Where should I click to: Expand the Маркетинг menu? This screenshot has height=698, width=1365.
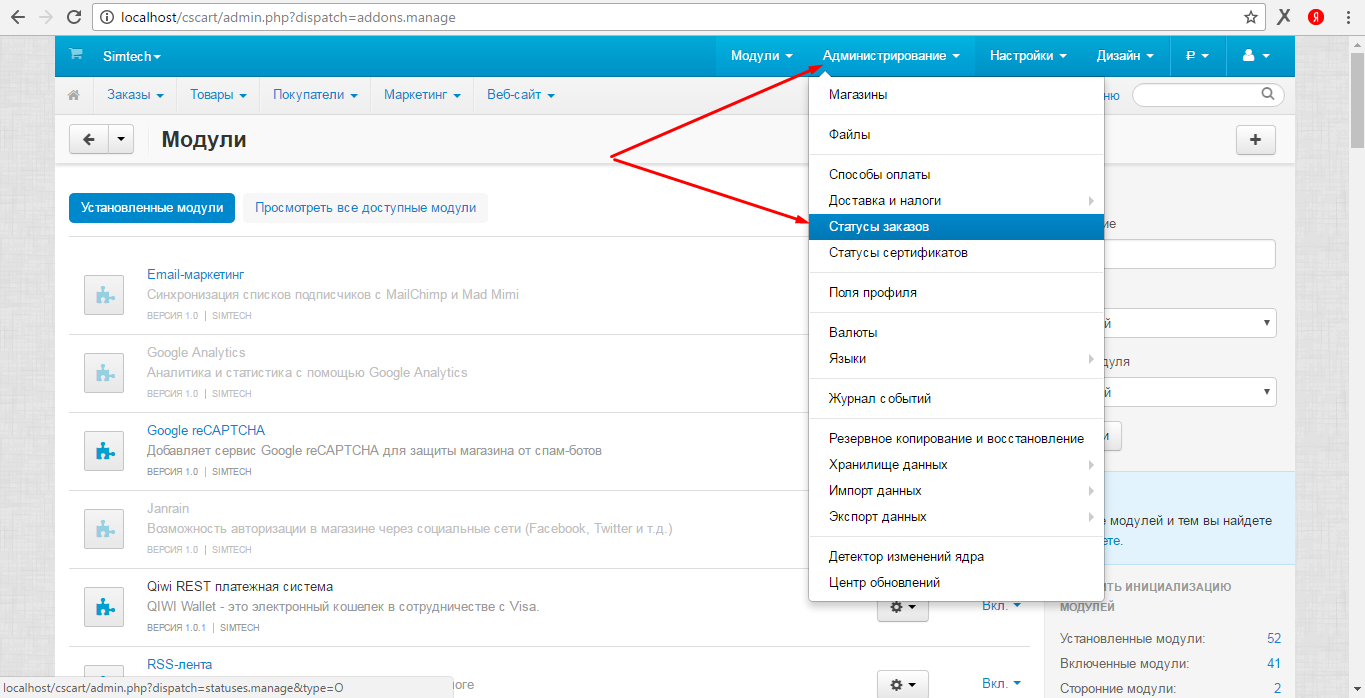pos(422,95)
